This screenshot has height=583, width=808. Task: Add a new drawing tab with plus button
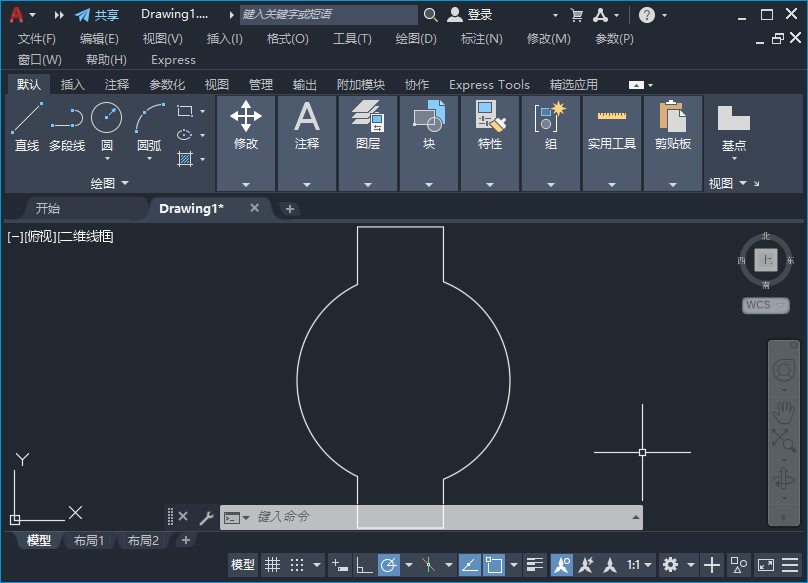[290, 209]
